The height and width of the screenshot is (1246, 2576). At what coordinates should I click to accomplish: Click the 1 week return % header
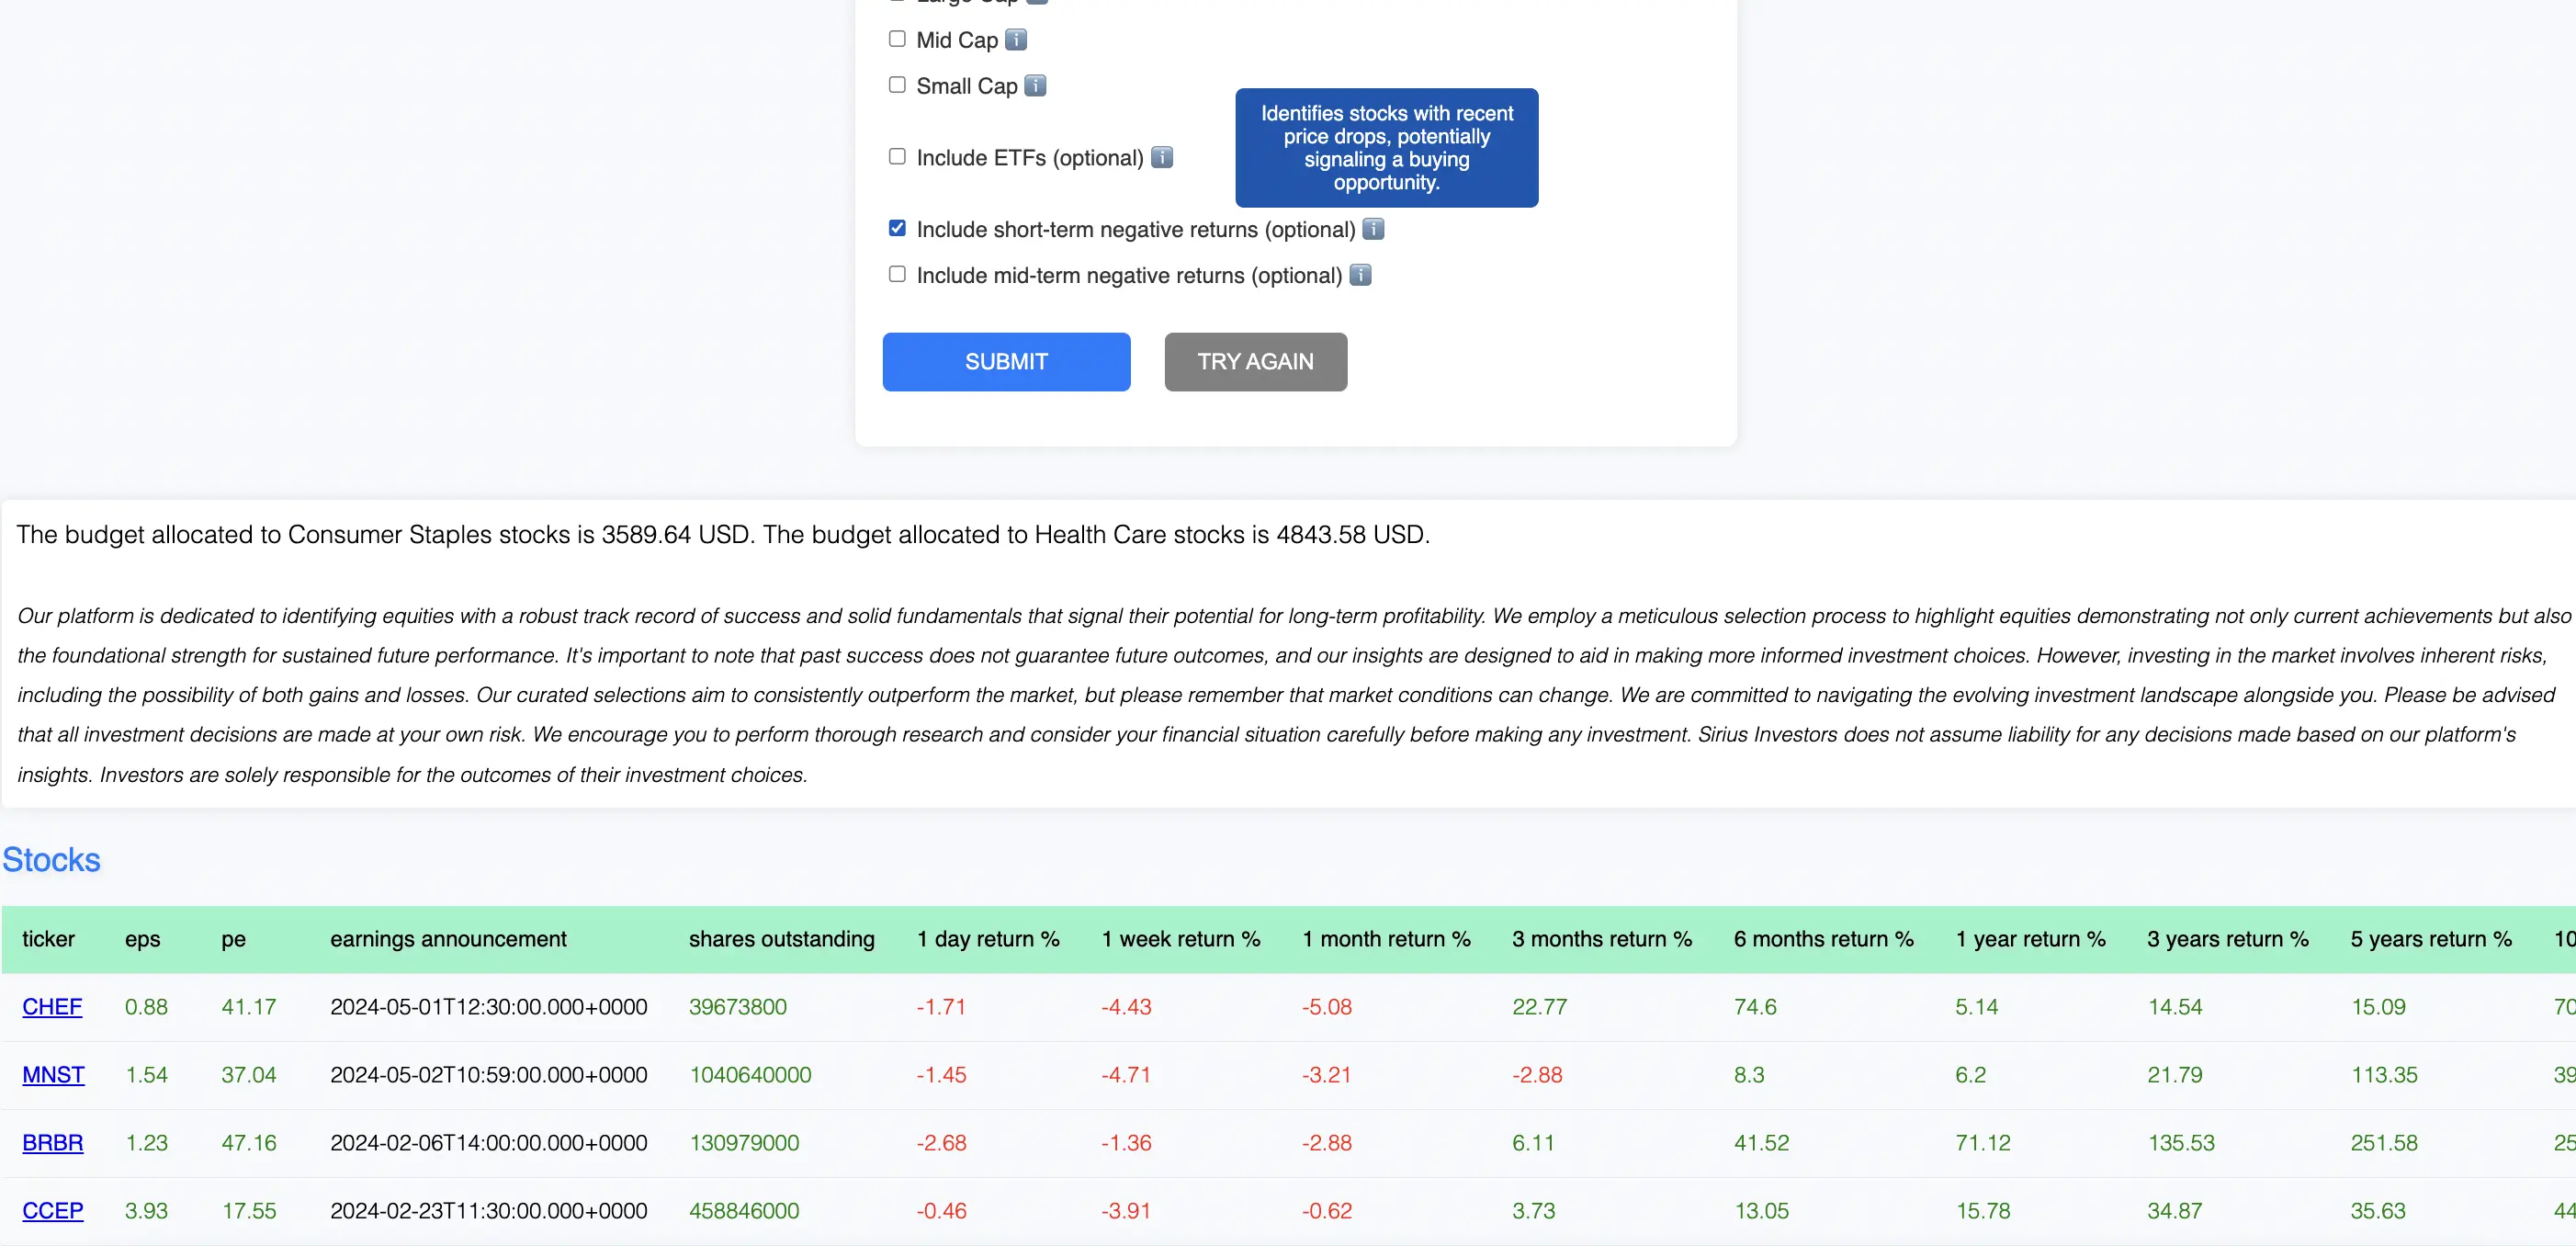1181,939
